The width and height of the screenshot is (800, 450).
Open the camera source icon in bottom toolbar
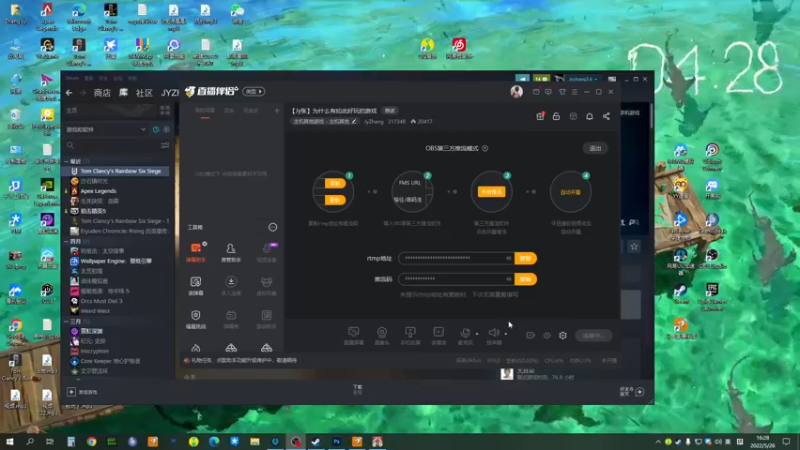coord(382,332)
